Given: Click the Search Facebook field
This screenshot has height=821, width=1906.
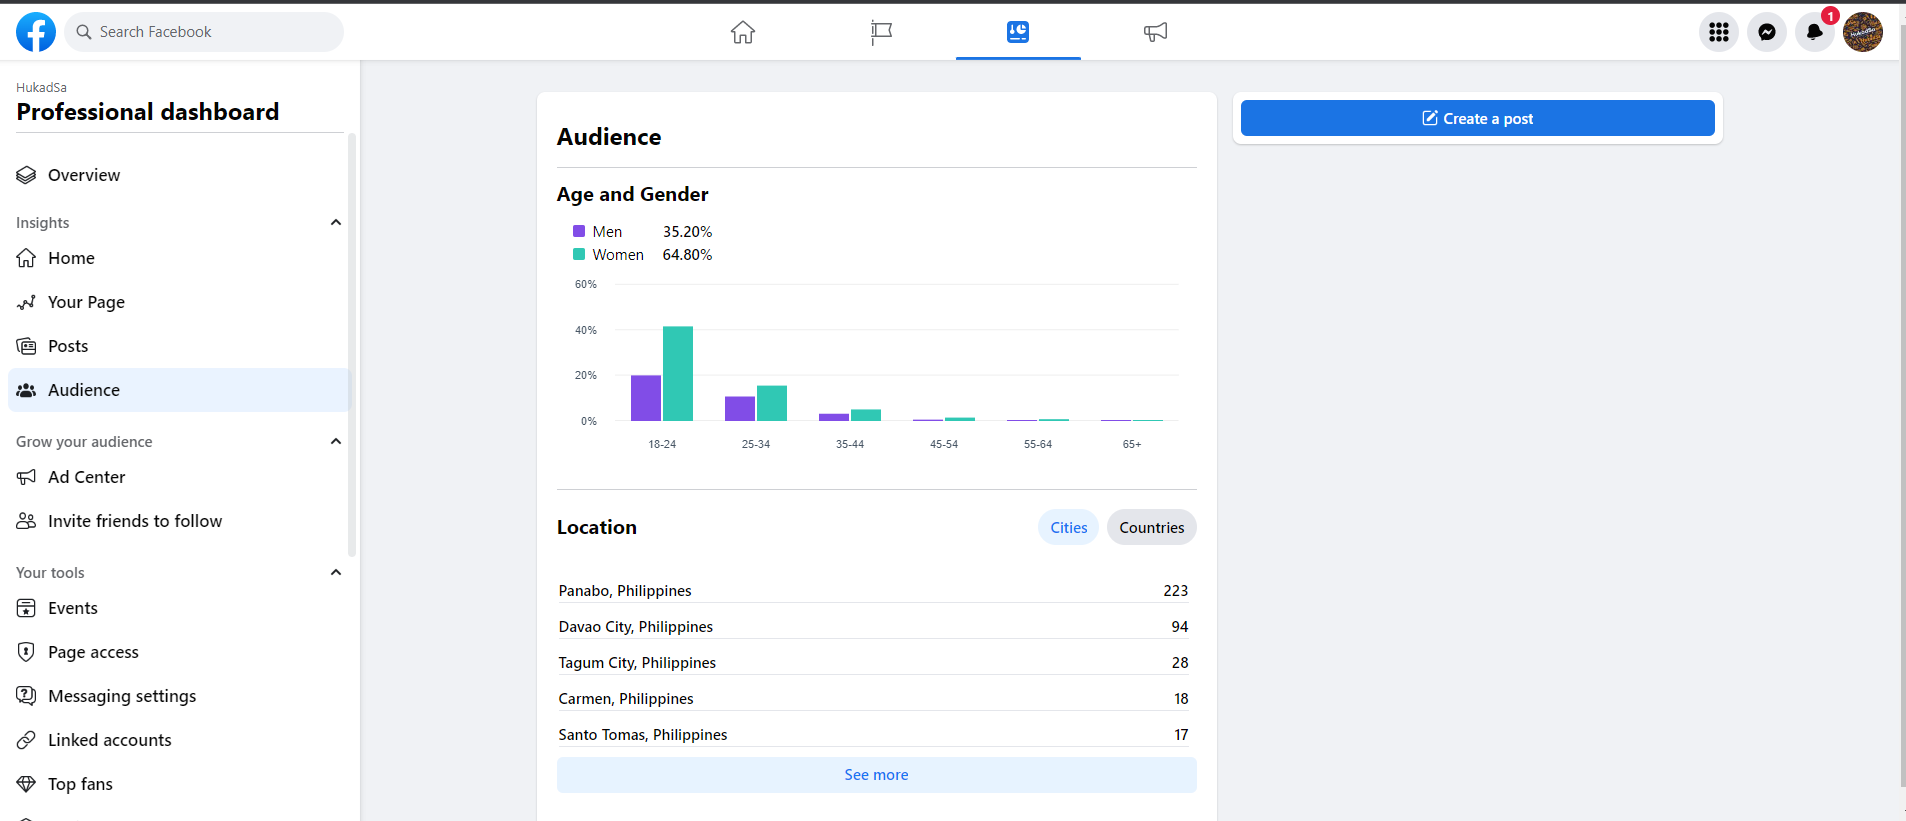Looking at the screenshot, I should coord(205,32).
